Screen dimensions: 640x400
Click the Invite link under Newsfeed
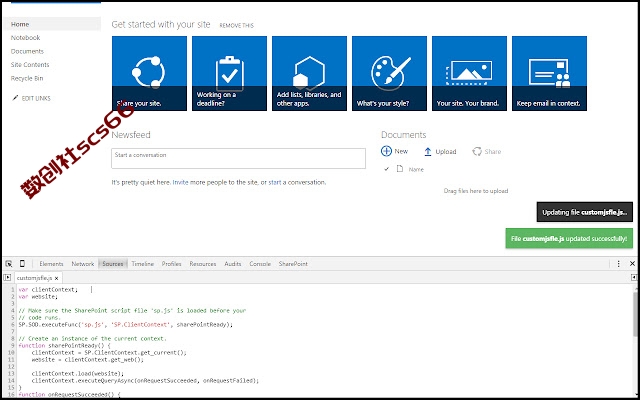pos(180,182)
